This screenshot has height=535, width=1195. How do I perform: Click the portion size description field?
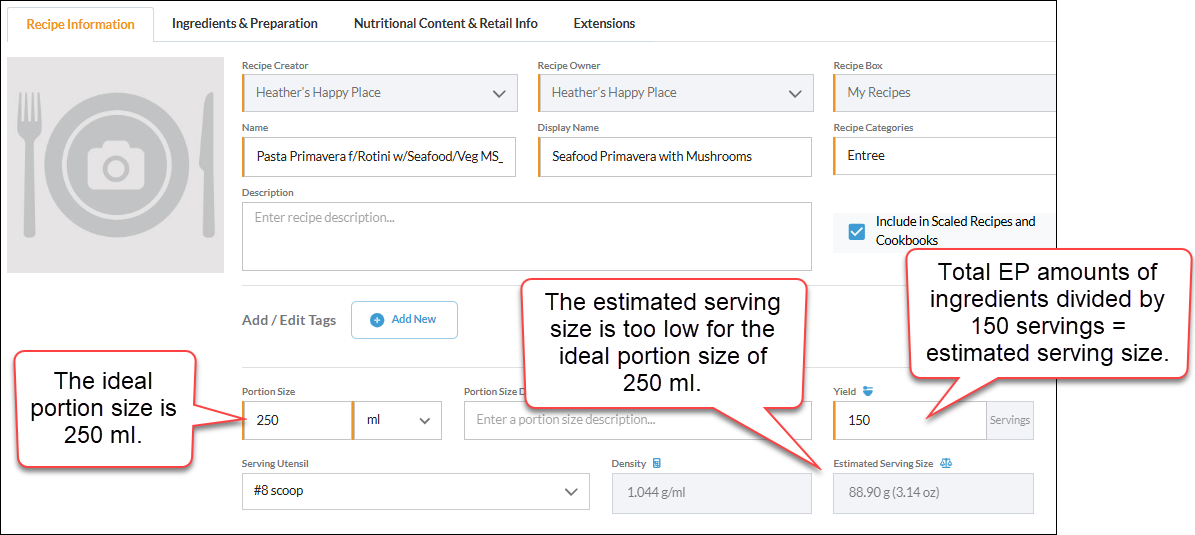click(638, 420)
